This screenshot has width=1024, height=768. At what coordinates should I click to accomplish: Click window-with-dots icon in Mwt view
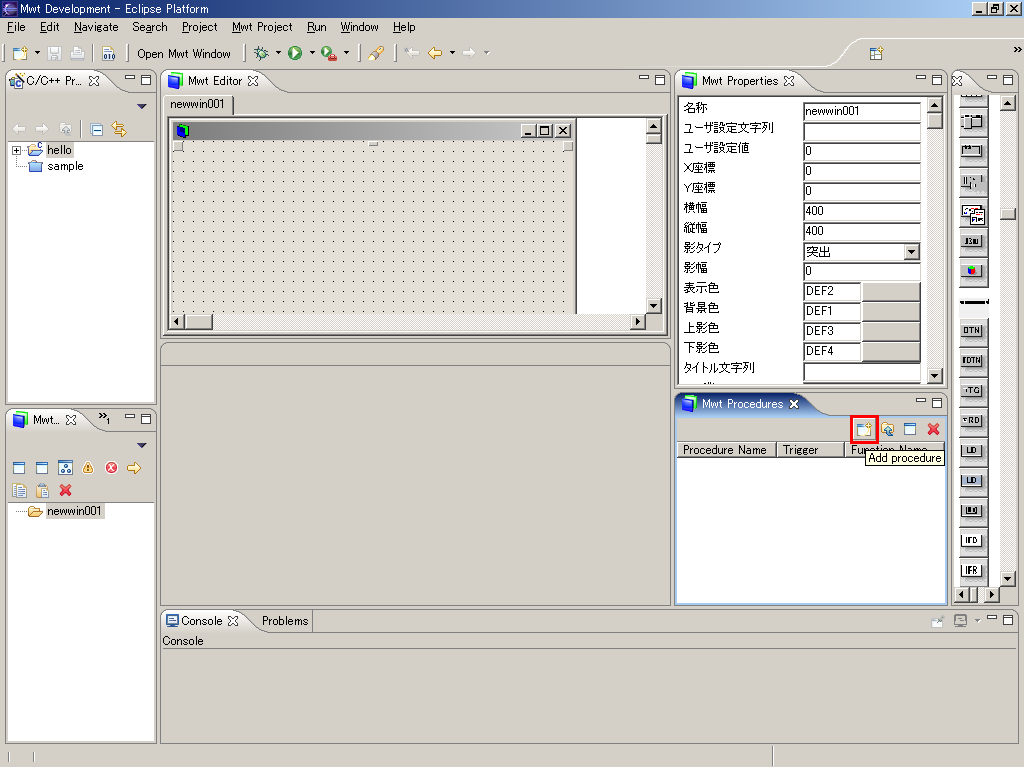click(x=65, y=468)
